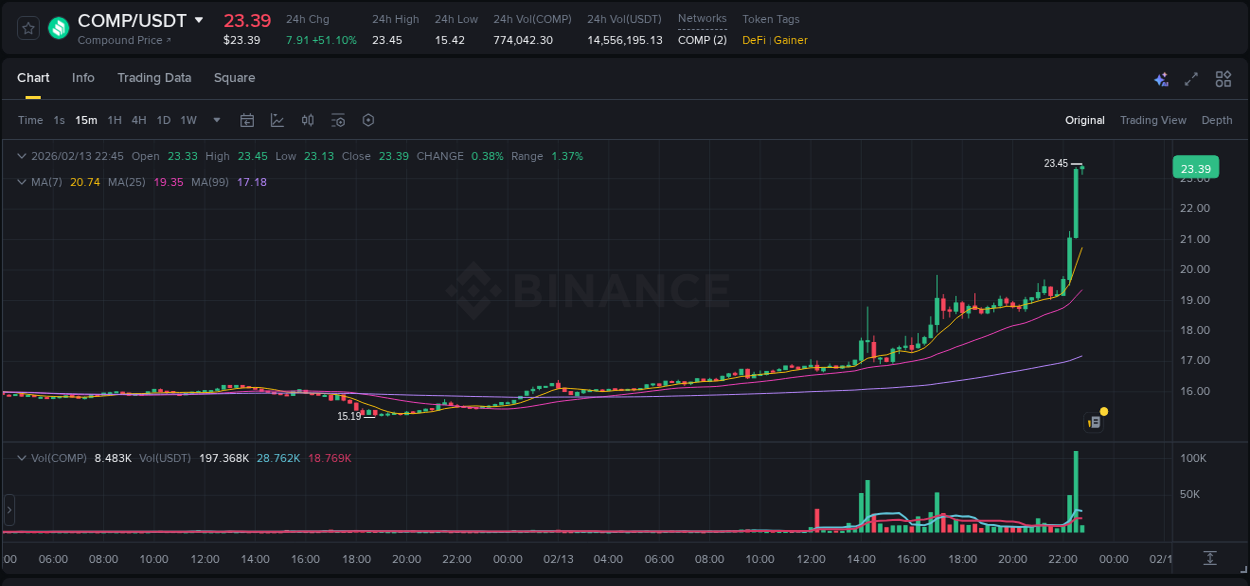
Task: Open the hexagon chart settings icon
Action: (x=368, y=120)
